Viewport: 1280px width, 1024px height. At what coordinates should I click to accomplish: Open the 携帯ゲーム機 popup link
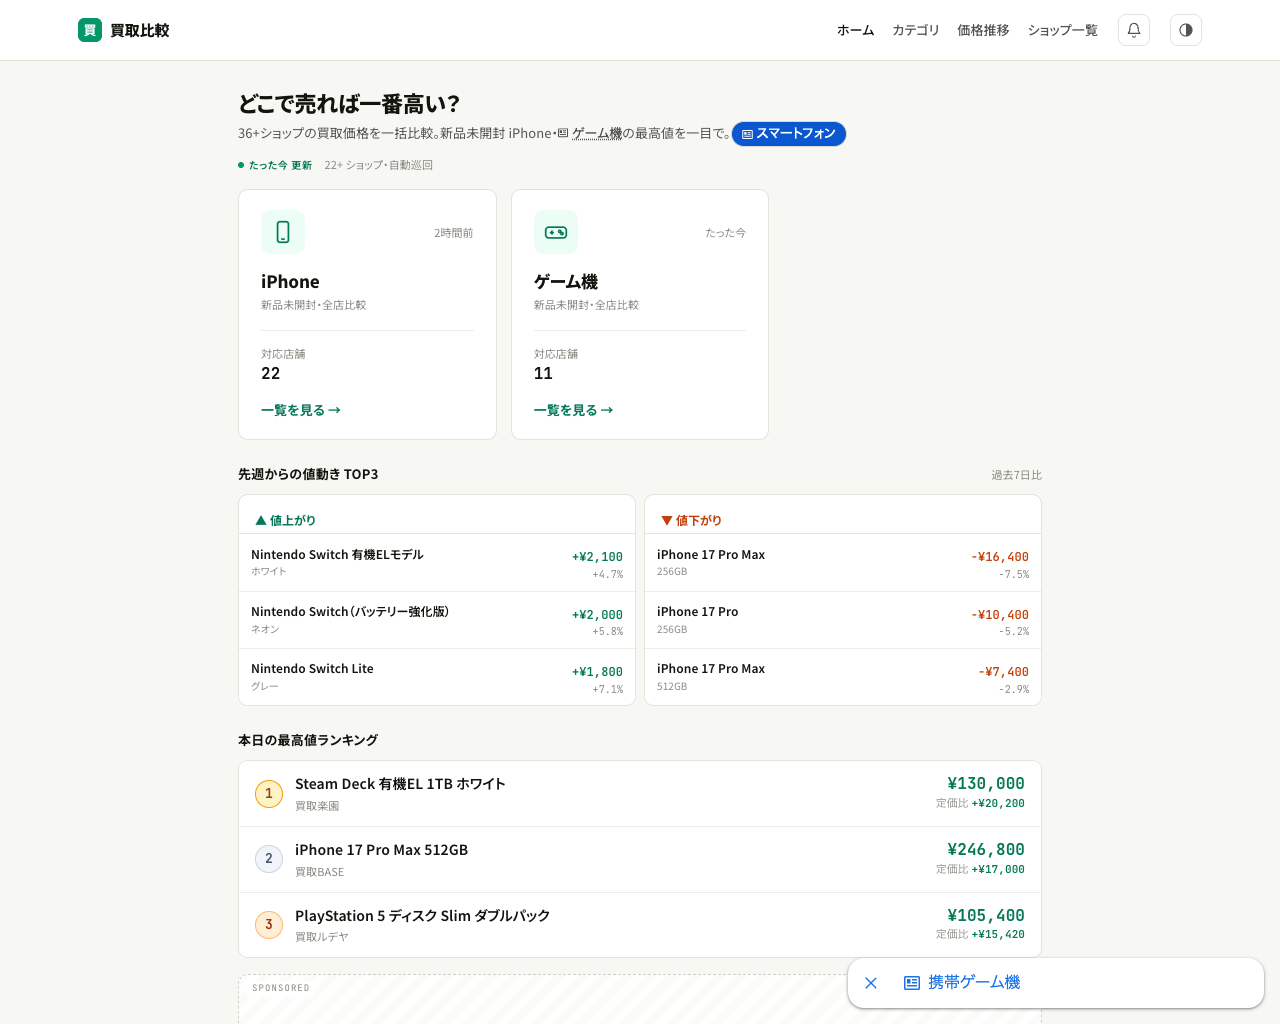point(962,983)
